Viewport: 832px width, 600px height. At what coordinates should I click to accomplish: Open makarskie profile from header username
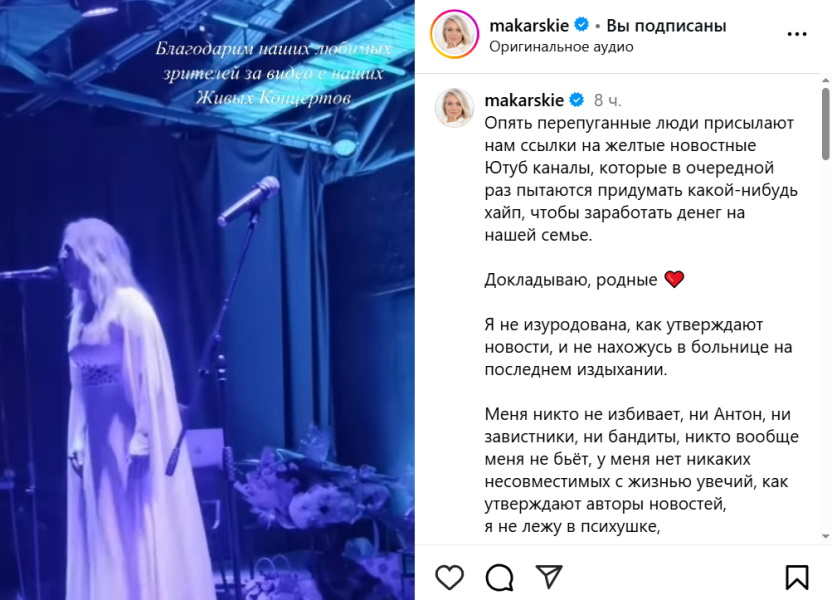529,25
